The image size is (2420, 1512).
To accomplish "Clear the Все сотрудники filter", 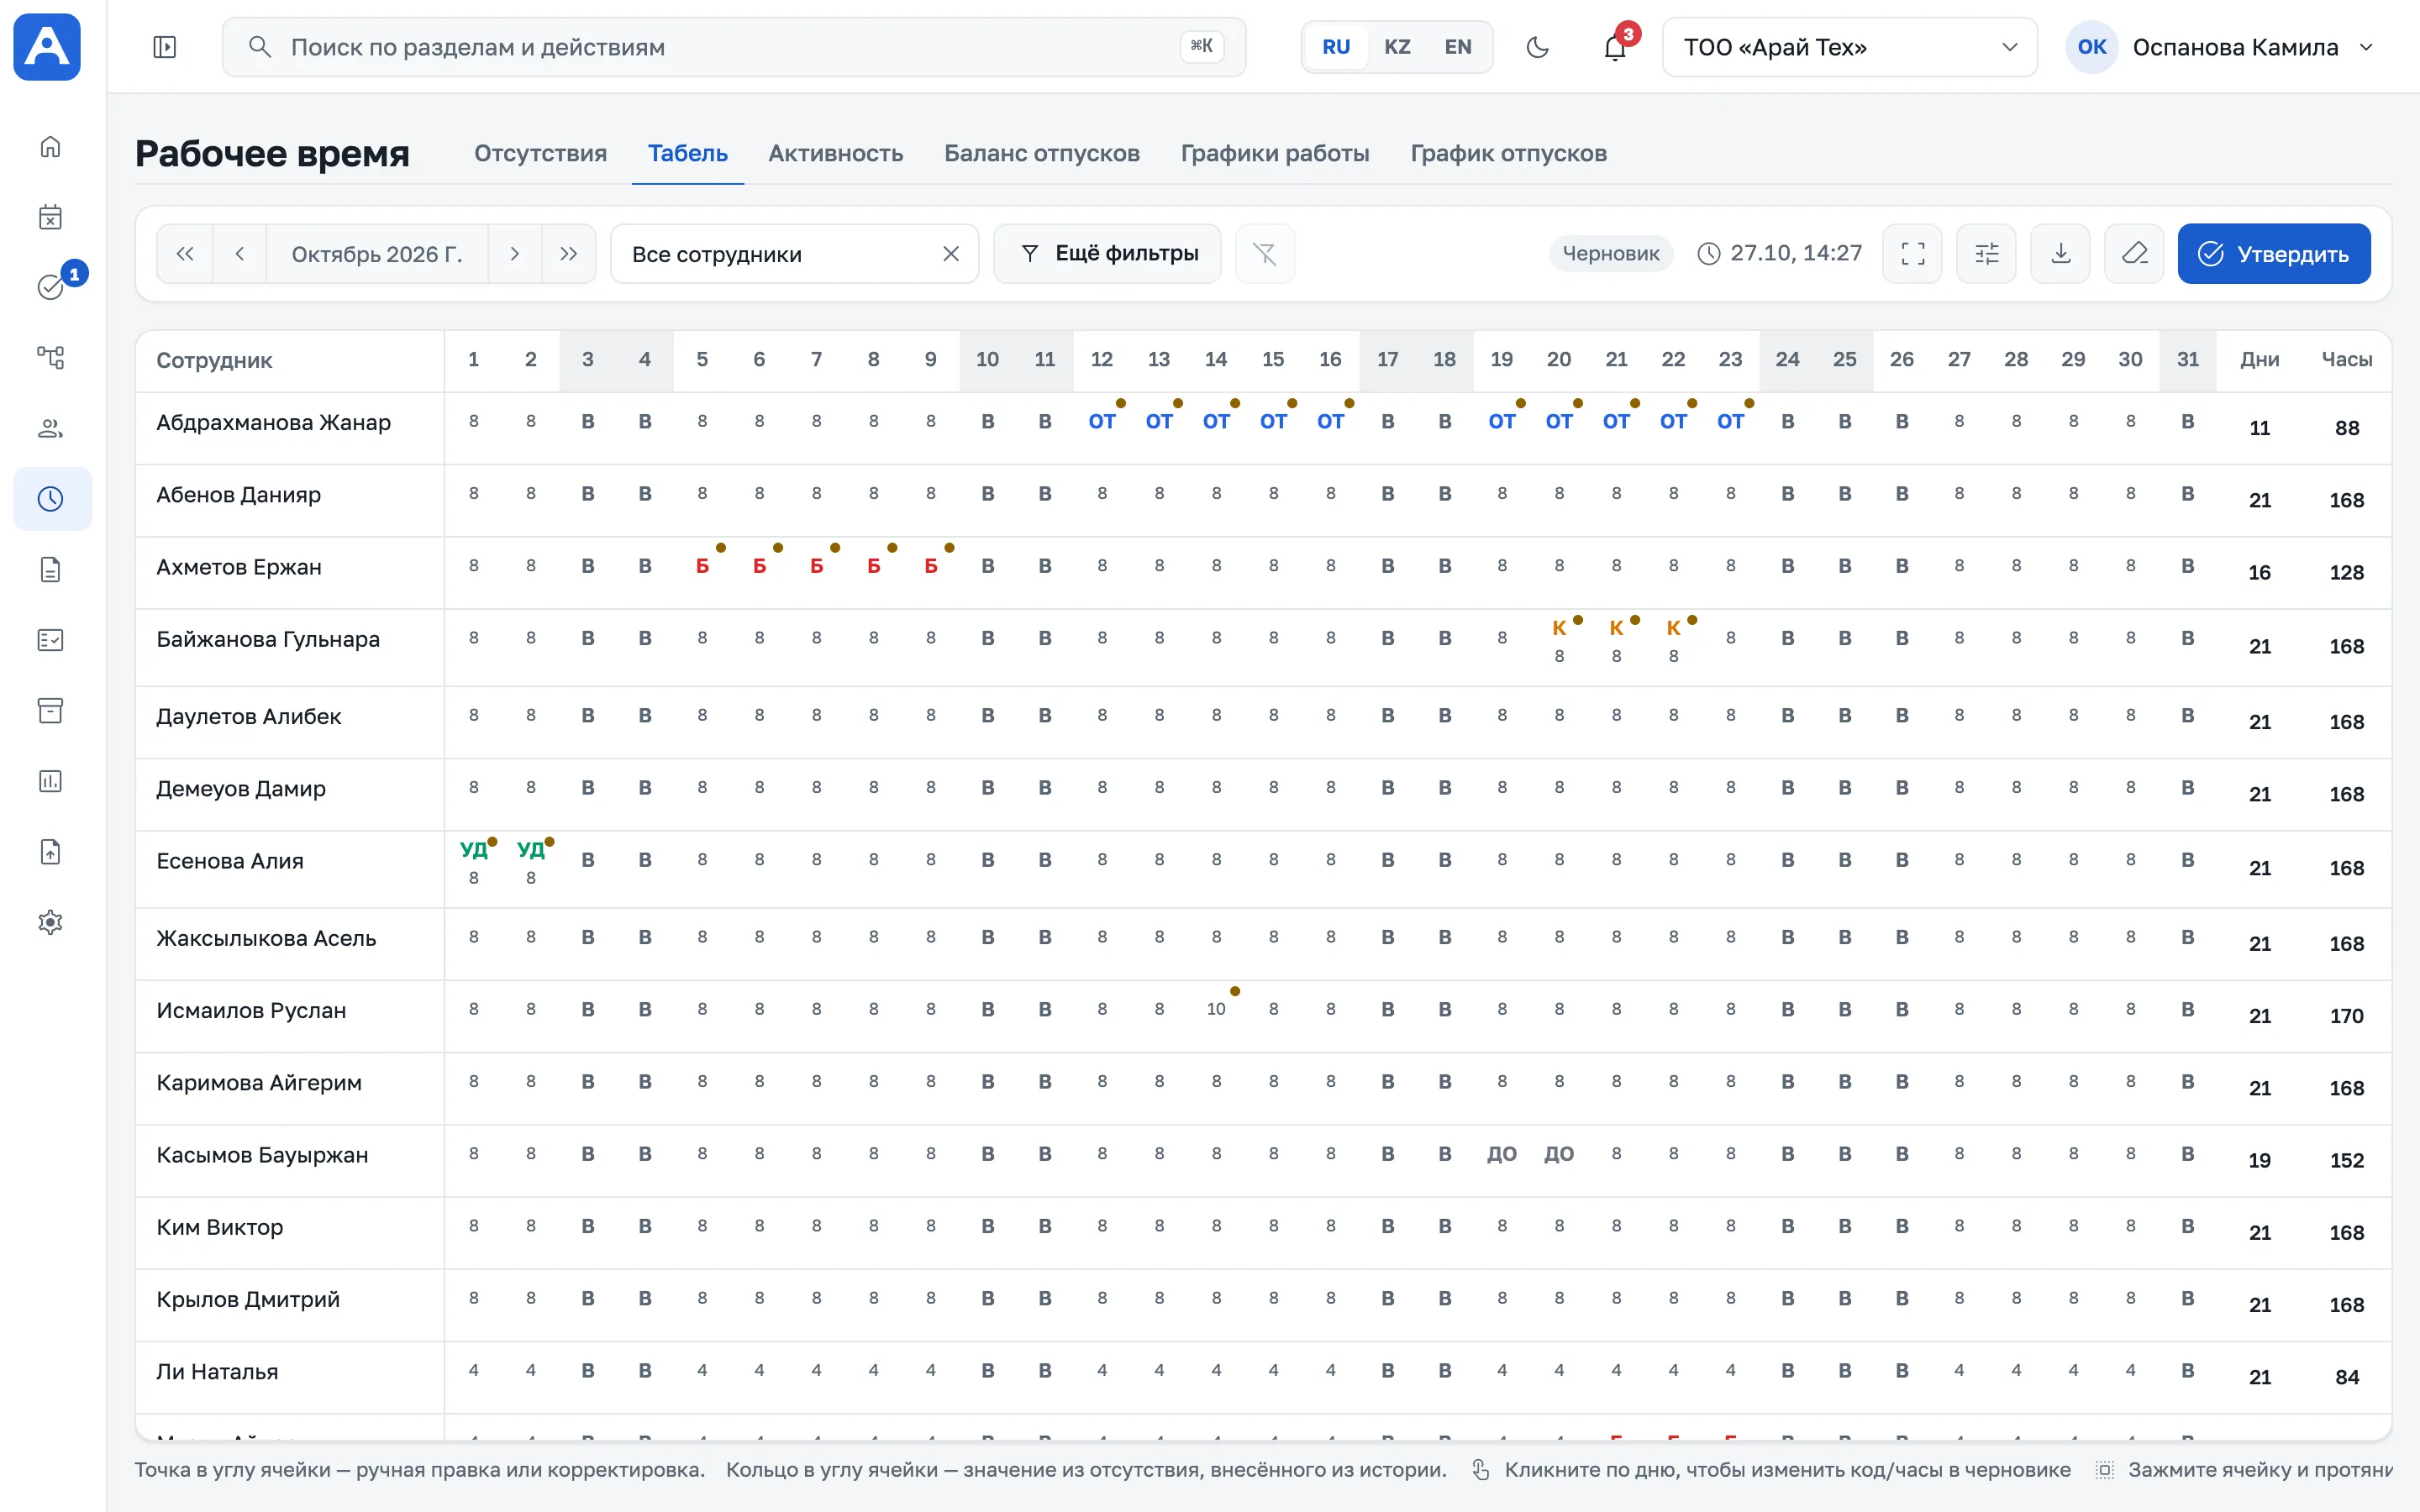I will tap(951, 254).
